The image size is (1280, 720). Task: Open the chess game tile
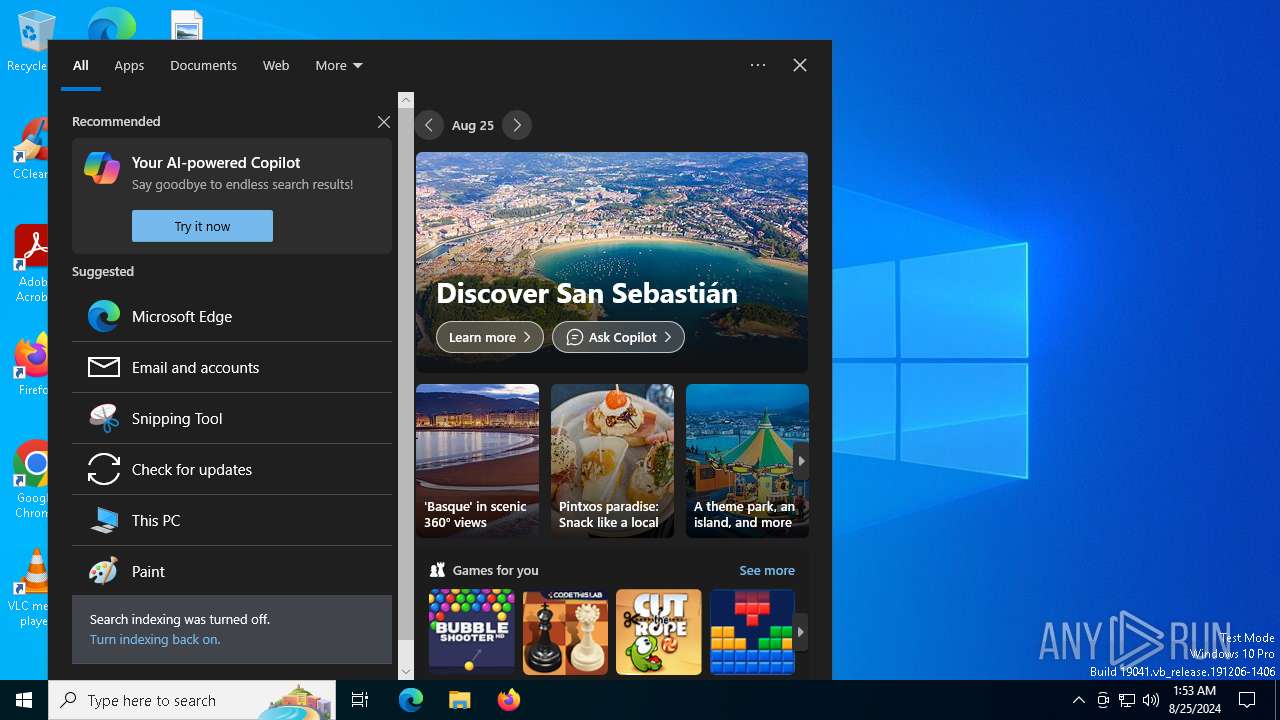(565, 632)
